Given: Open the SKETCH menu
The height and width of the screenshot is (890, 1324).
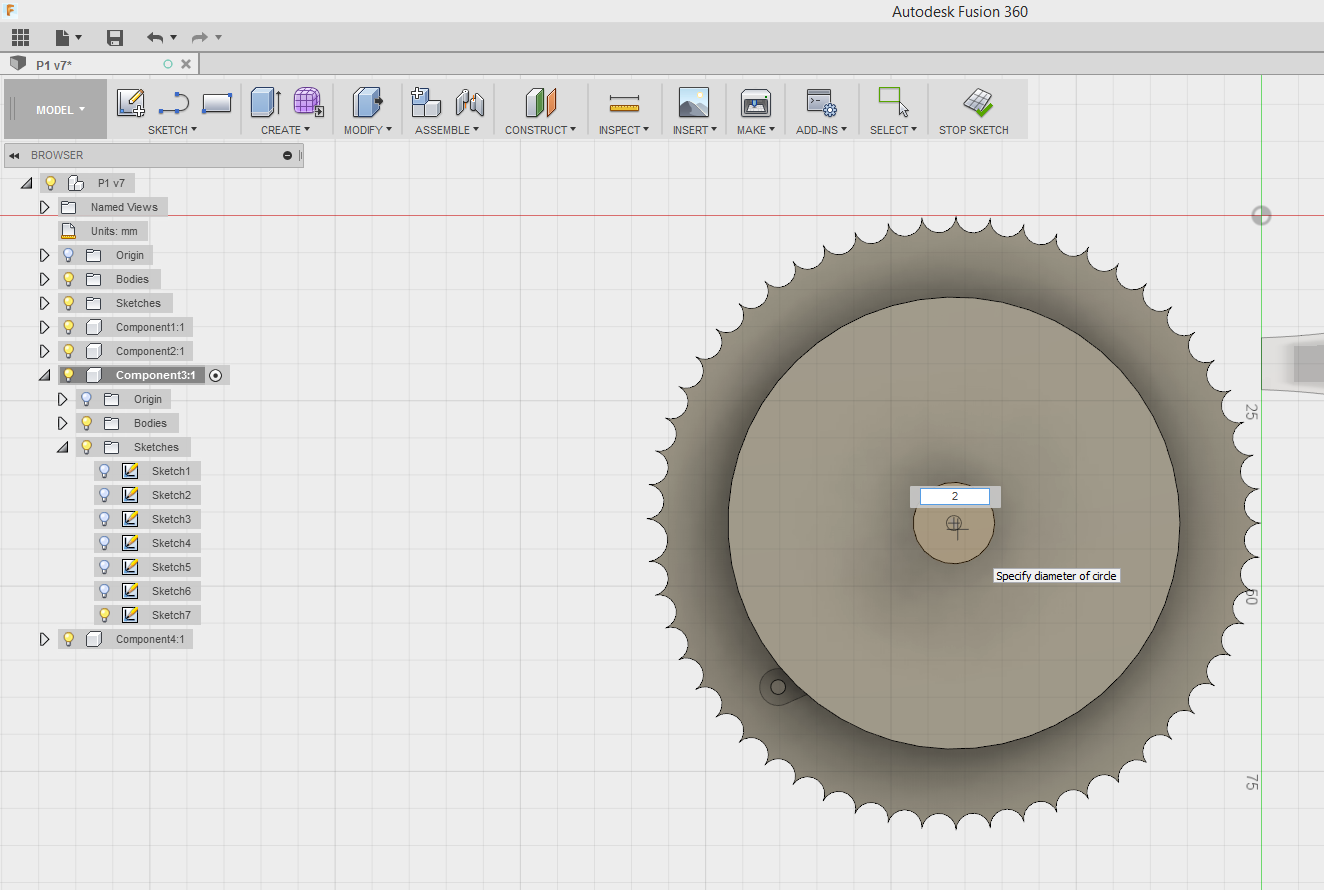Looking at the screenshot, I should (x=172, y=130).
